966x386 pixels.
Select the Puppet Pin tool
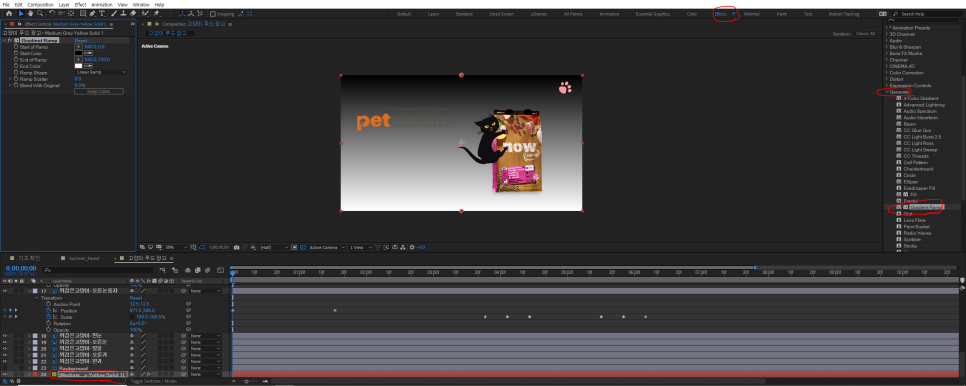tap(157, 13)
